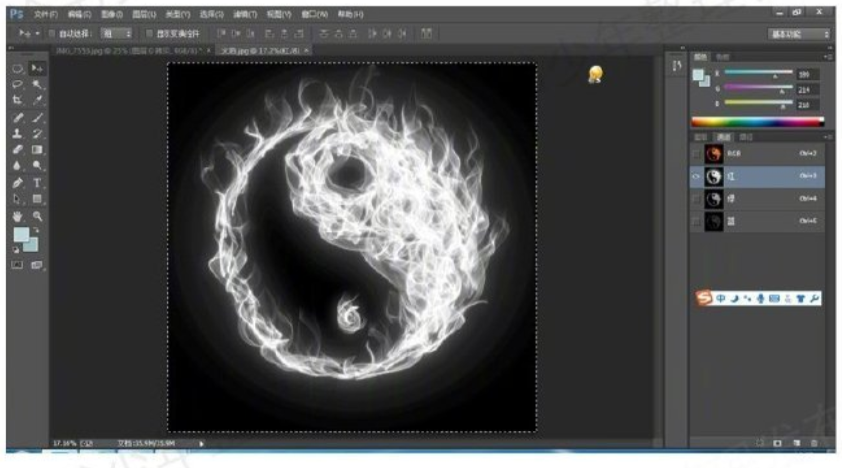Click the create new channel button

tap(796, 442)
